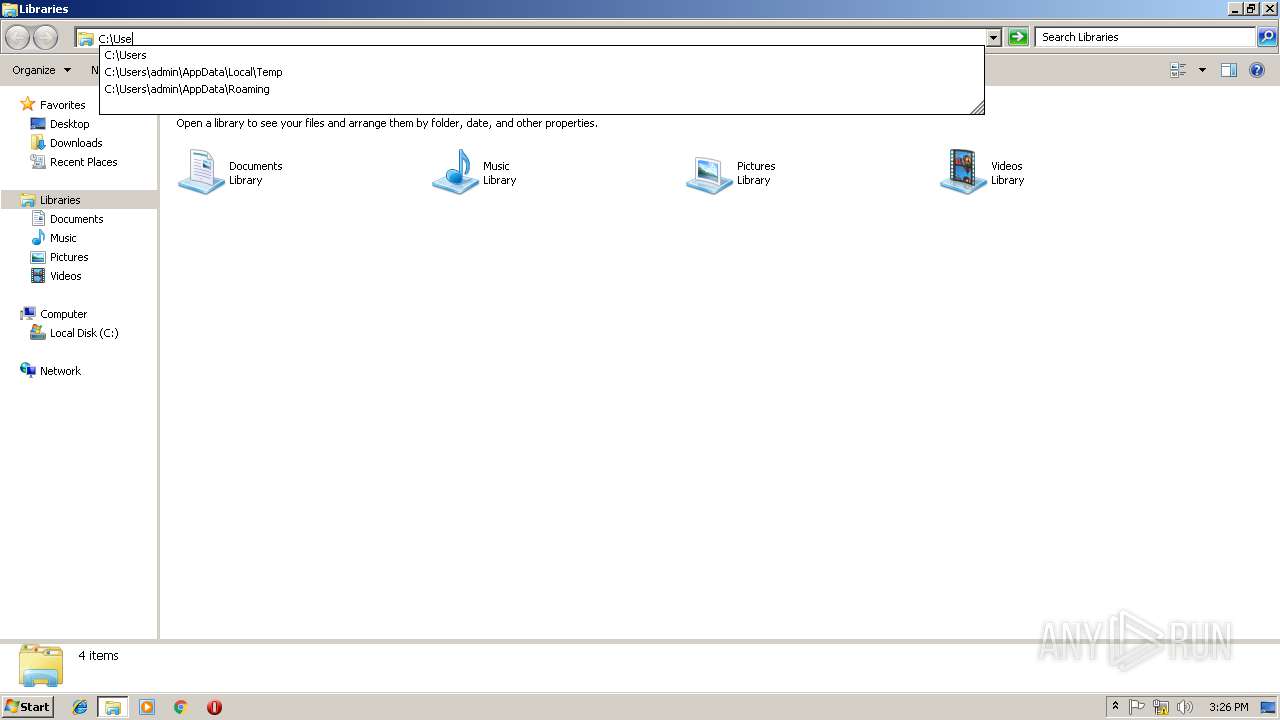Select Downloads in Favorites
The height and width of the screenshot is (720, 1280).
[76, 143]
